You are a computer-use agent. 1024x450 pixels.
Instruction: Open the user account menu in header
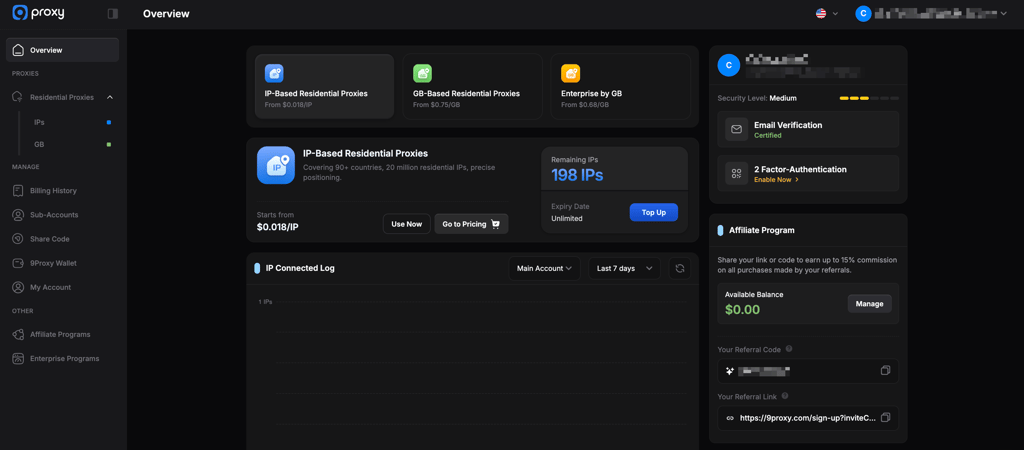point(932,13)
